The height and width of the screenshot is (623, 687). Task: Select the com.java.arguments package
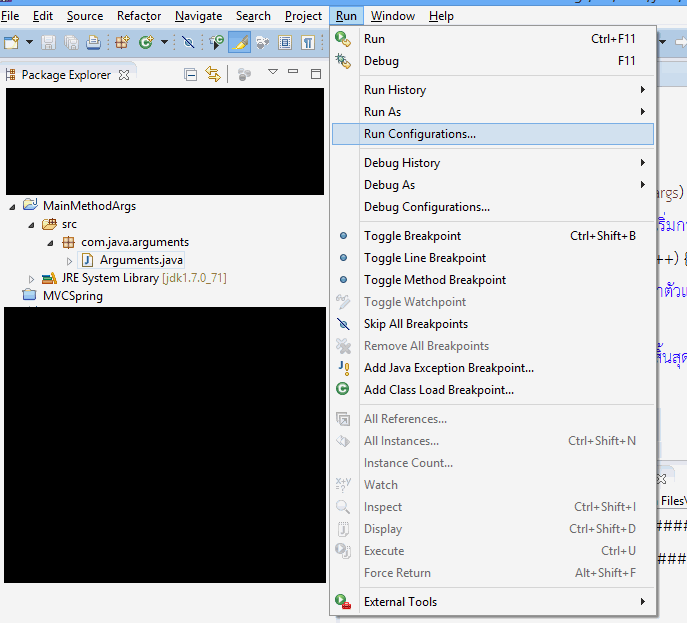pos(135,242)
